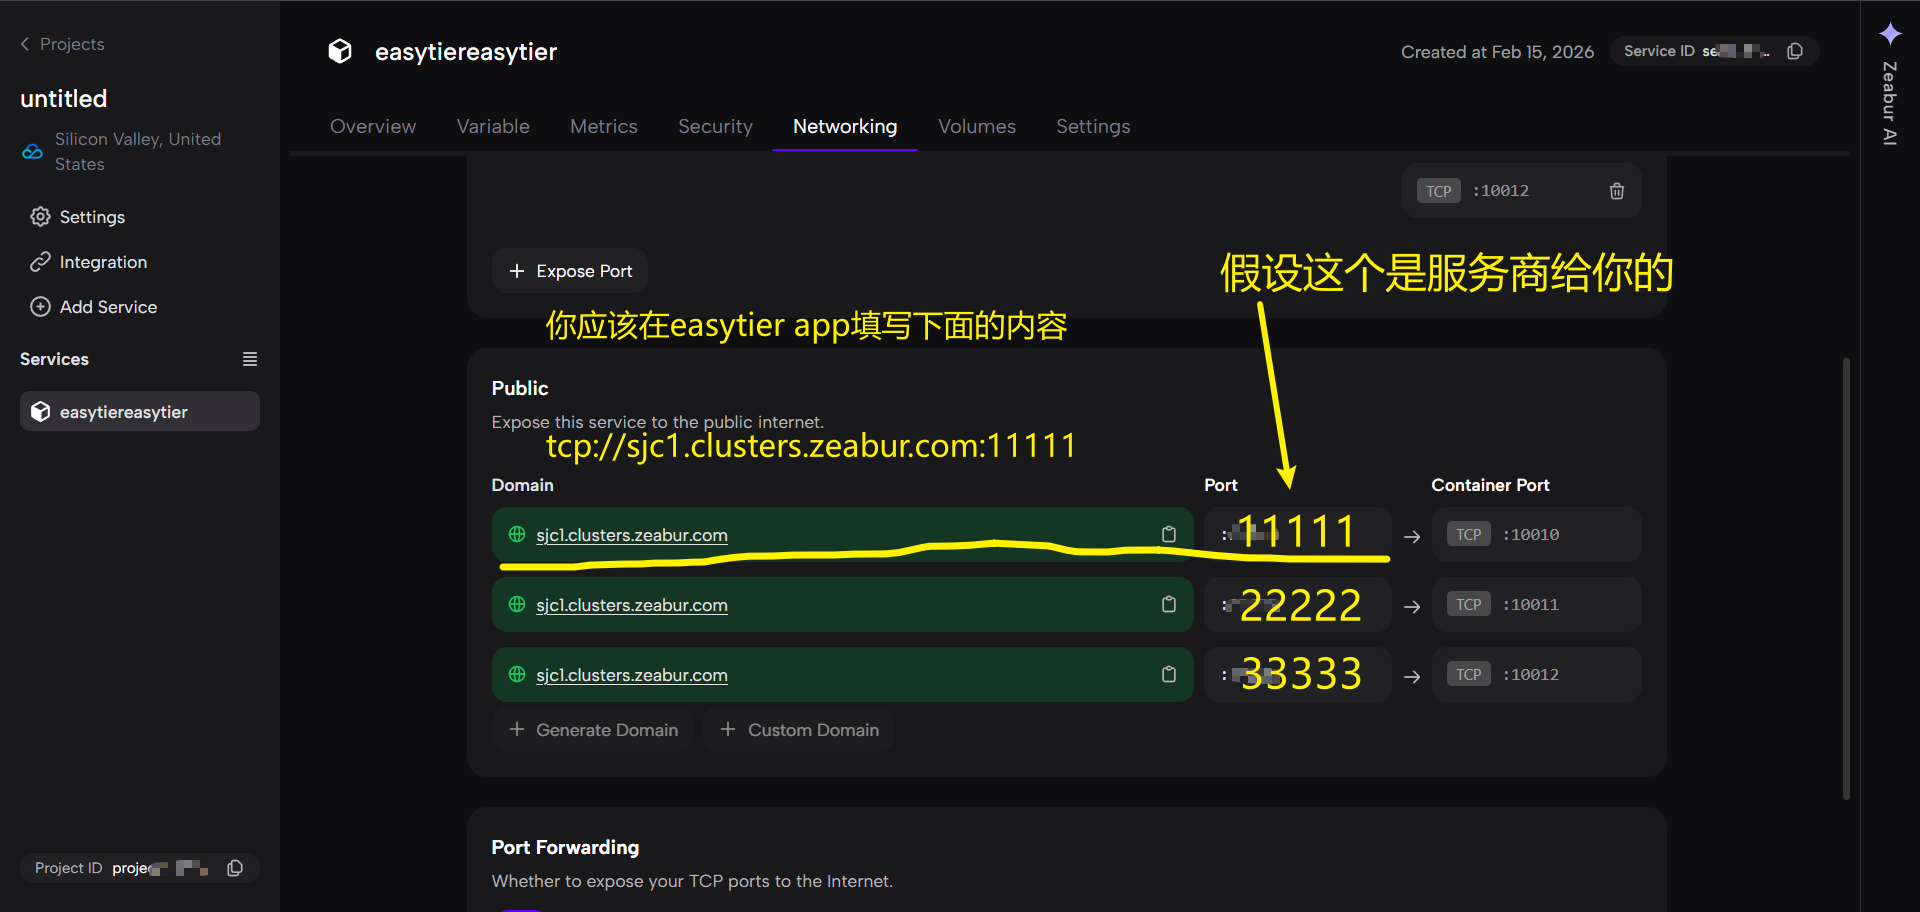Viewport: 1920px width, 912px height.
Task: Select easytiereasytier service in sidebar
Action: (x=140, y=411)
